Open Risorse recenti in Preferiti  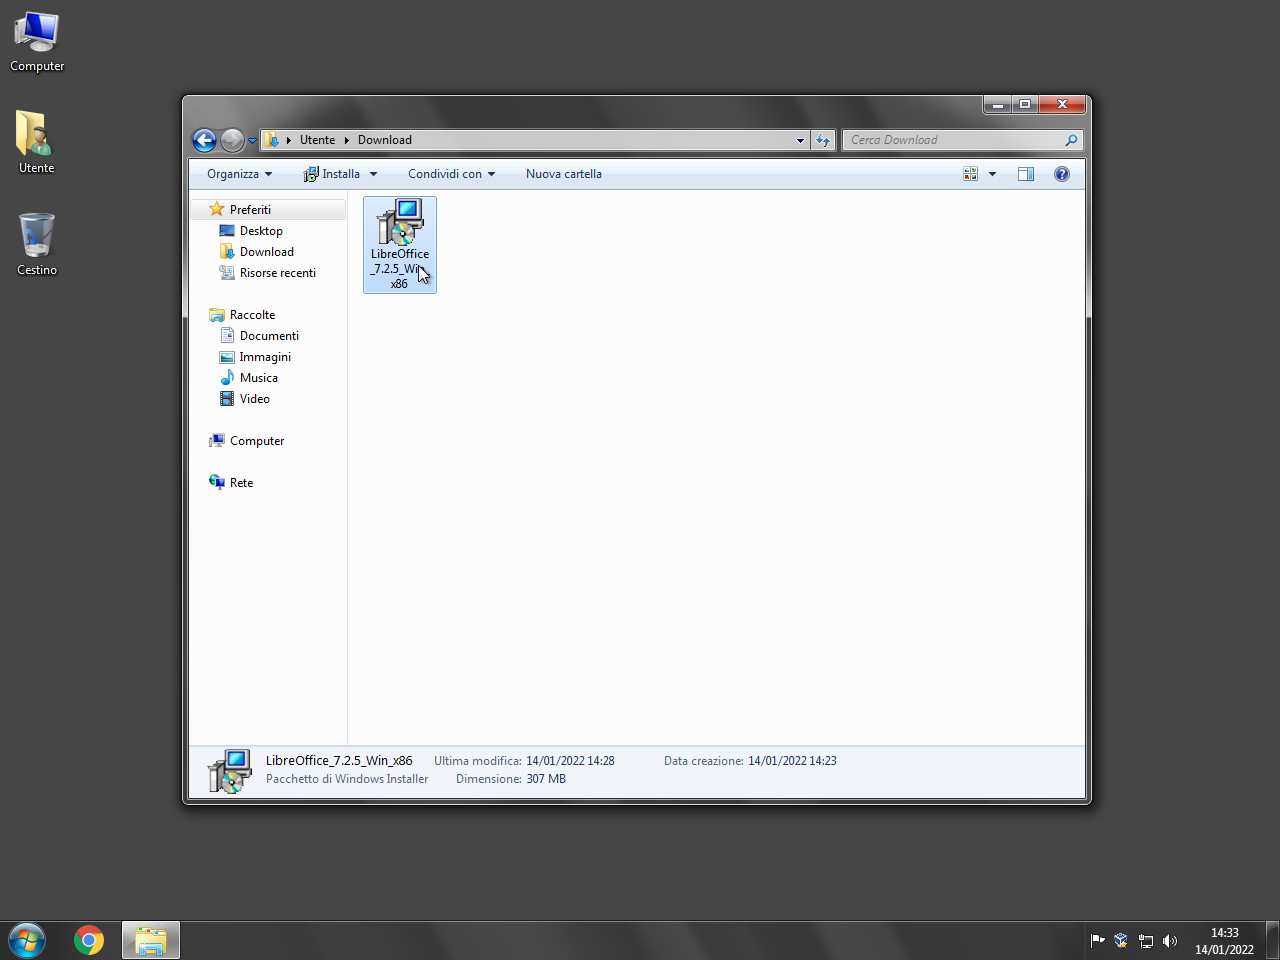(x=277, y=273)
